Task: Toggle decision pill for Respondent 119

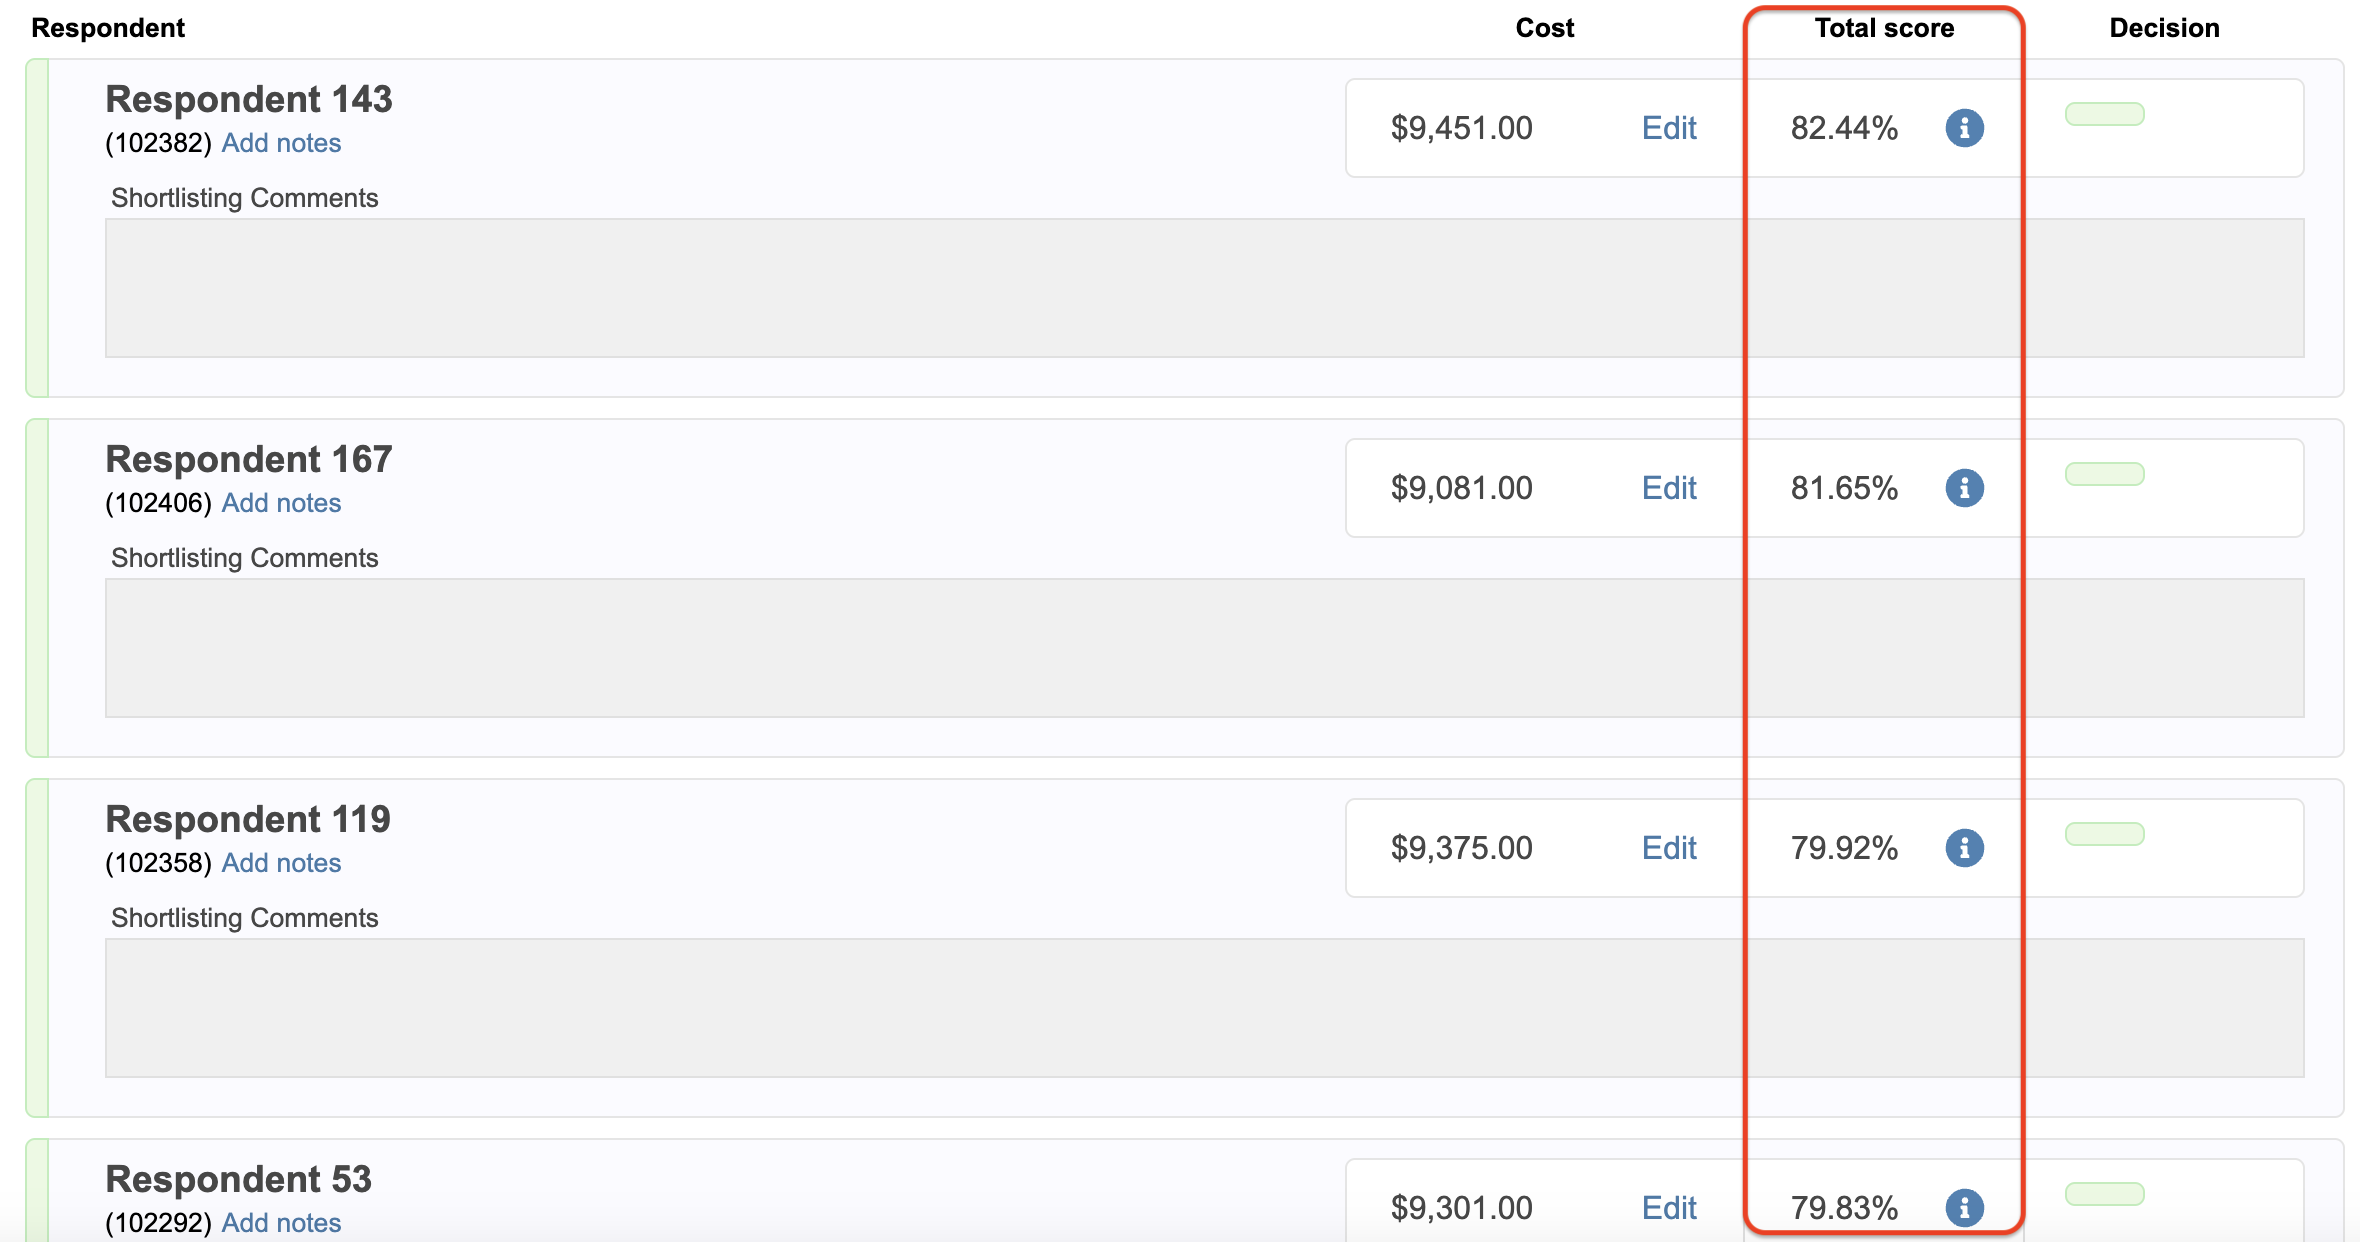Action: coord(2104,834)
